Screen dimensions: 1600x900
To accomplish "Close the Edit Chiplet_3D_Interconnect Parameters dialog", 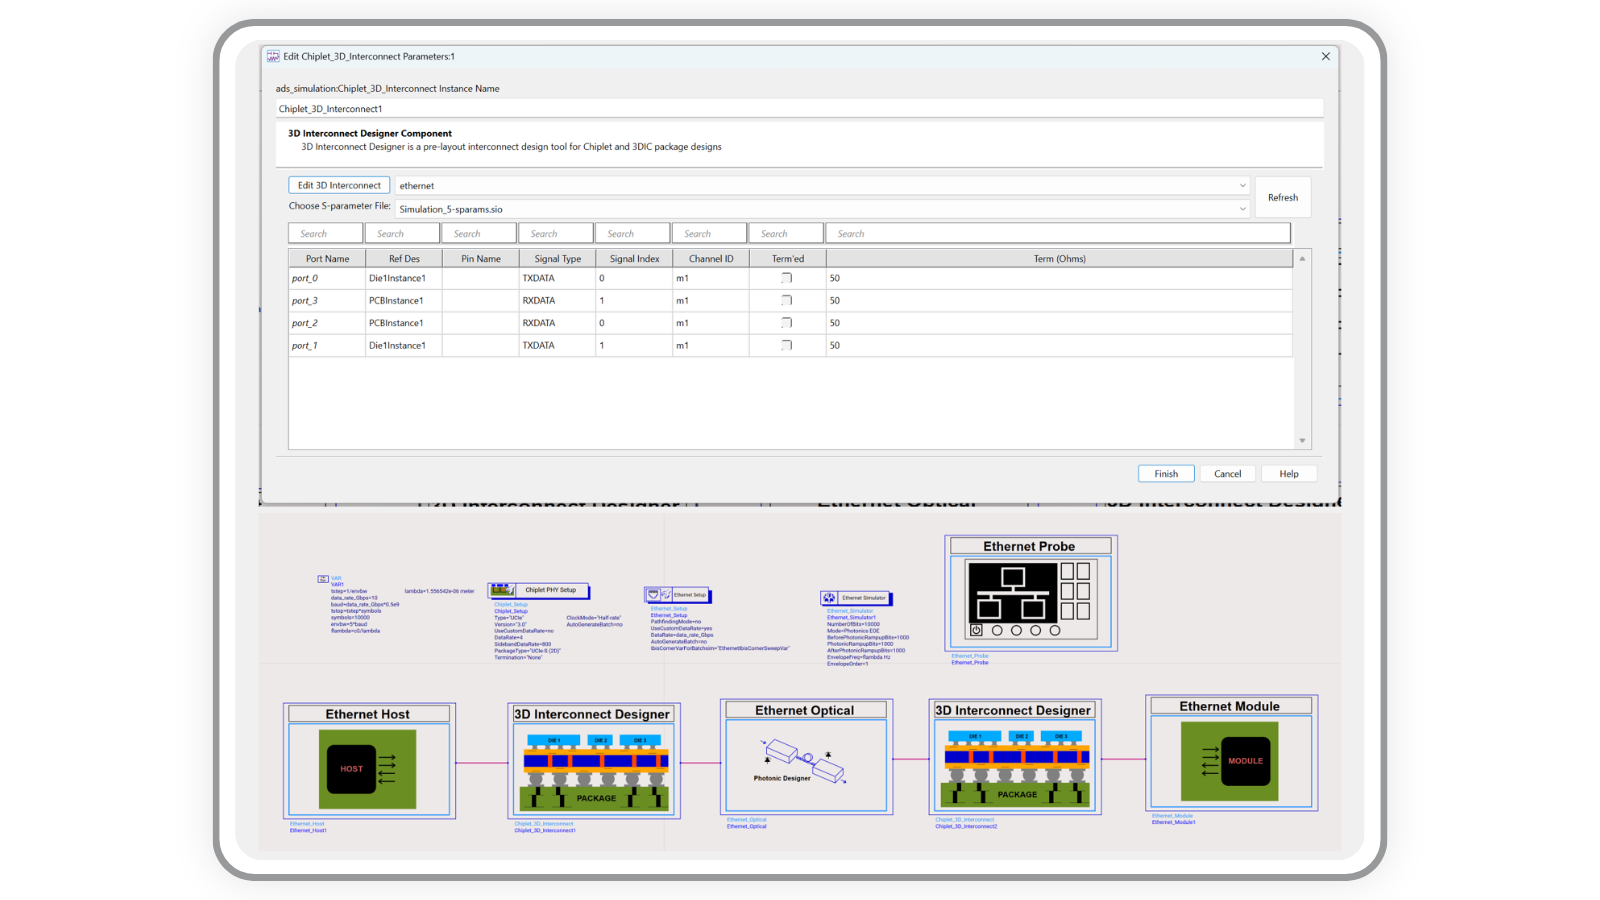I will click(1326, 57).
